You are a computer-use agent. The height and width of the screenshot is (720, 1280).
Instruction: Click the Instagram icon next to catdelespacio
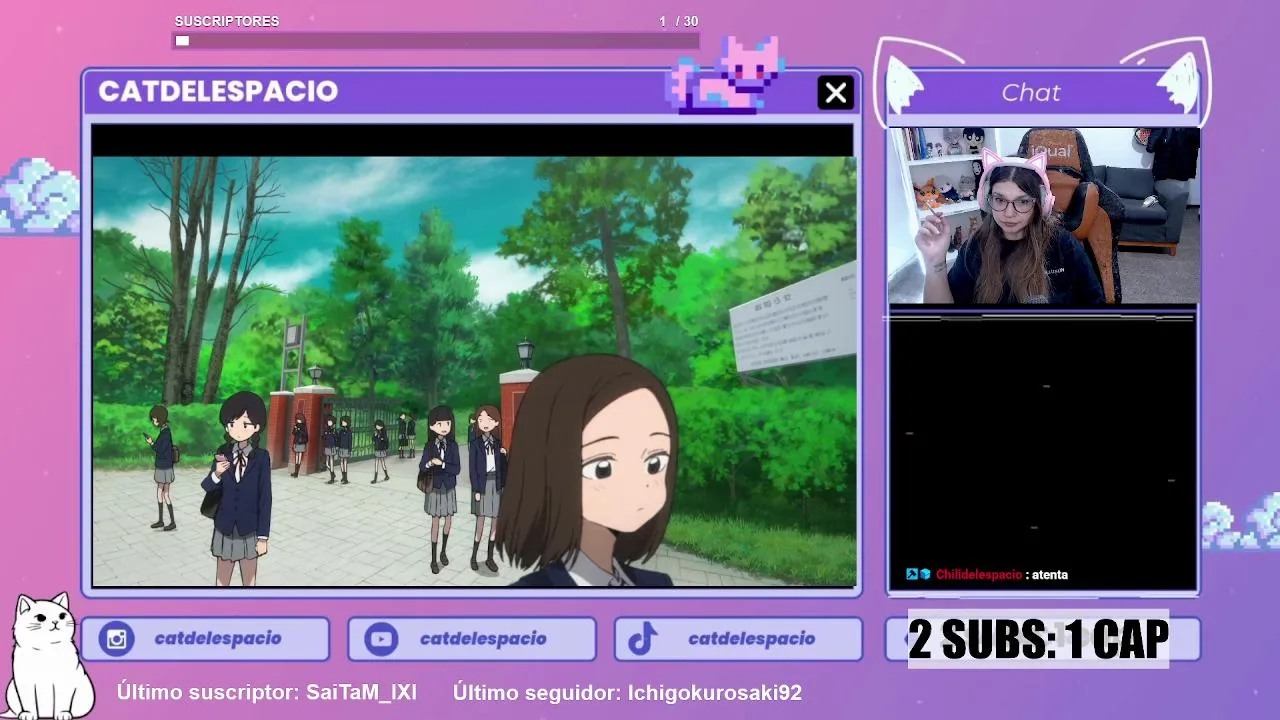pos(117,639)
